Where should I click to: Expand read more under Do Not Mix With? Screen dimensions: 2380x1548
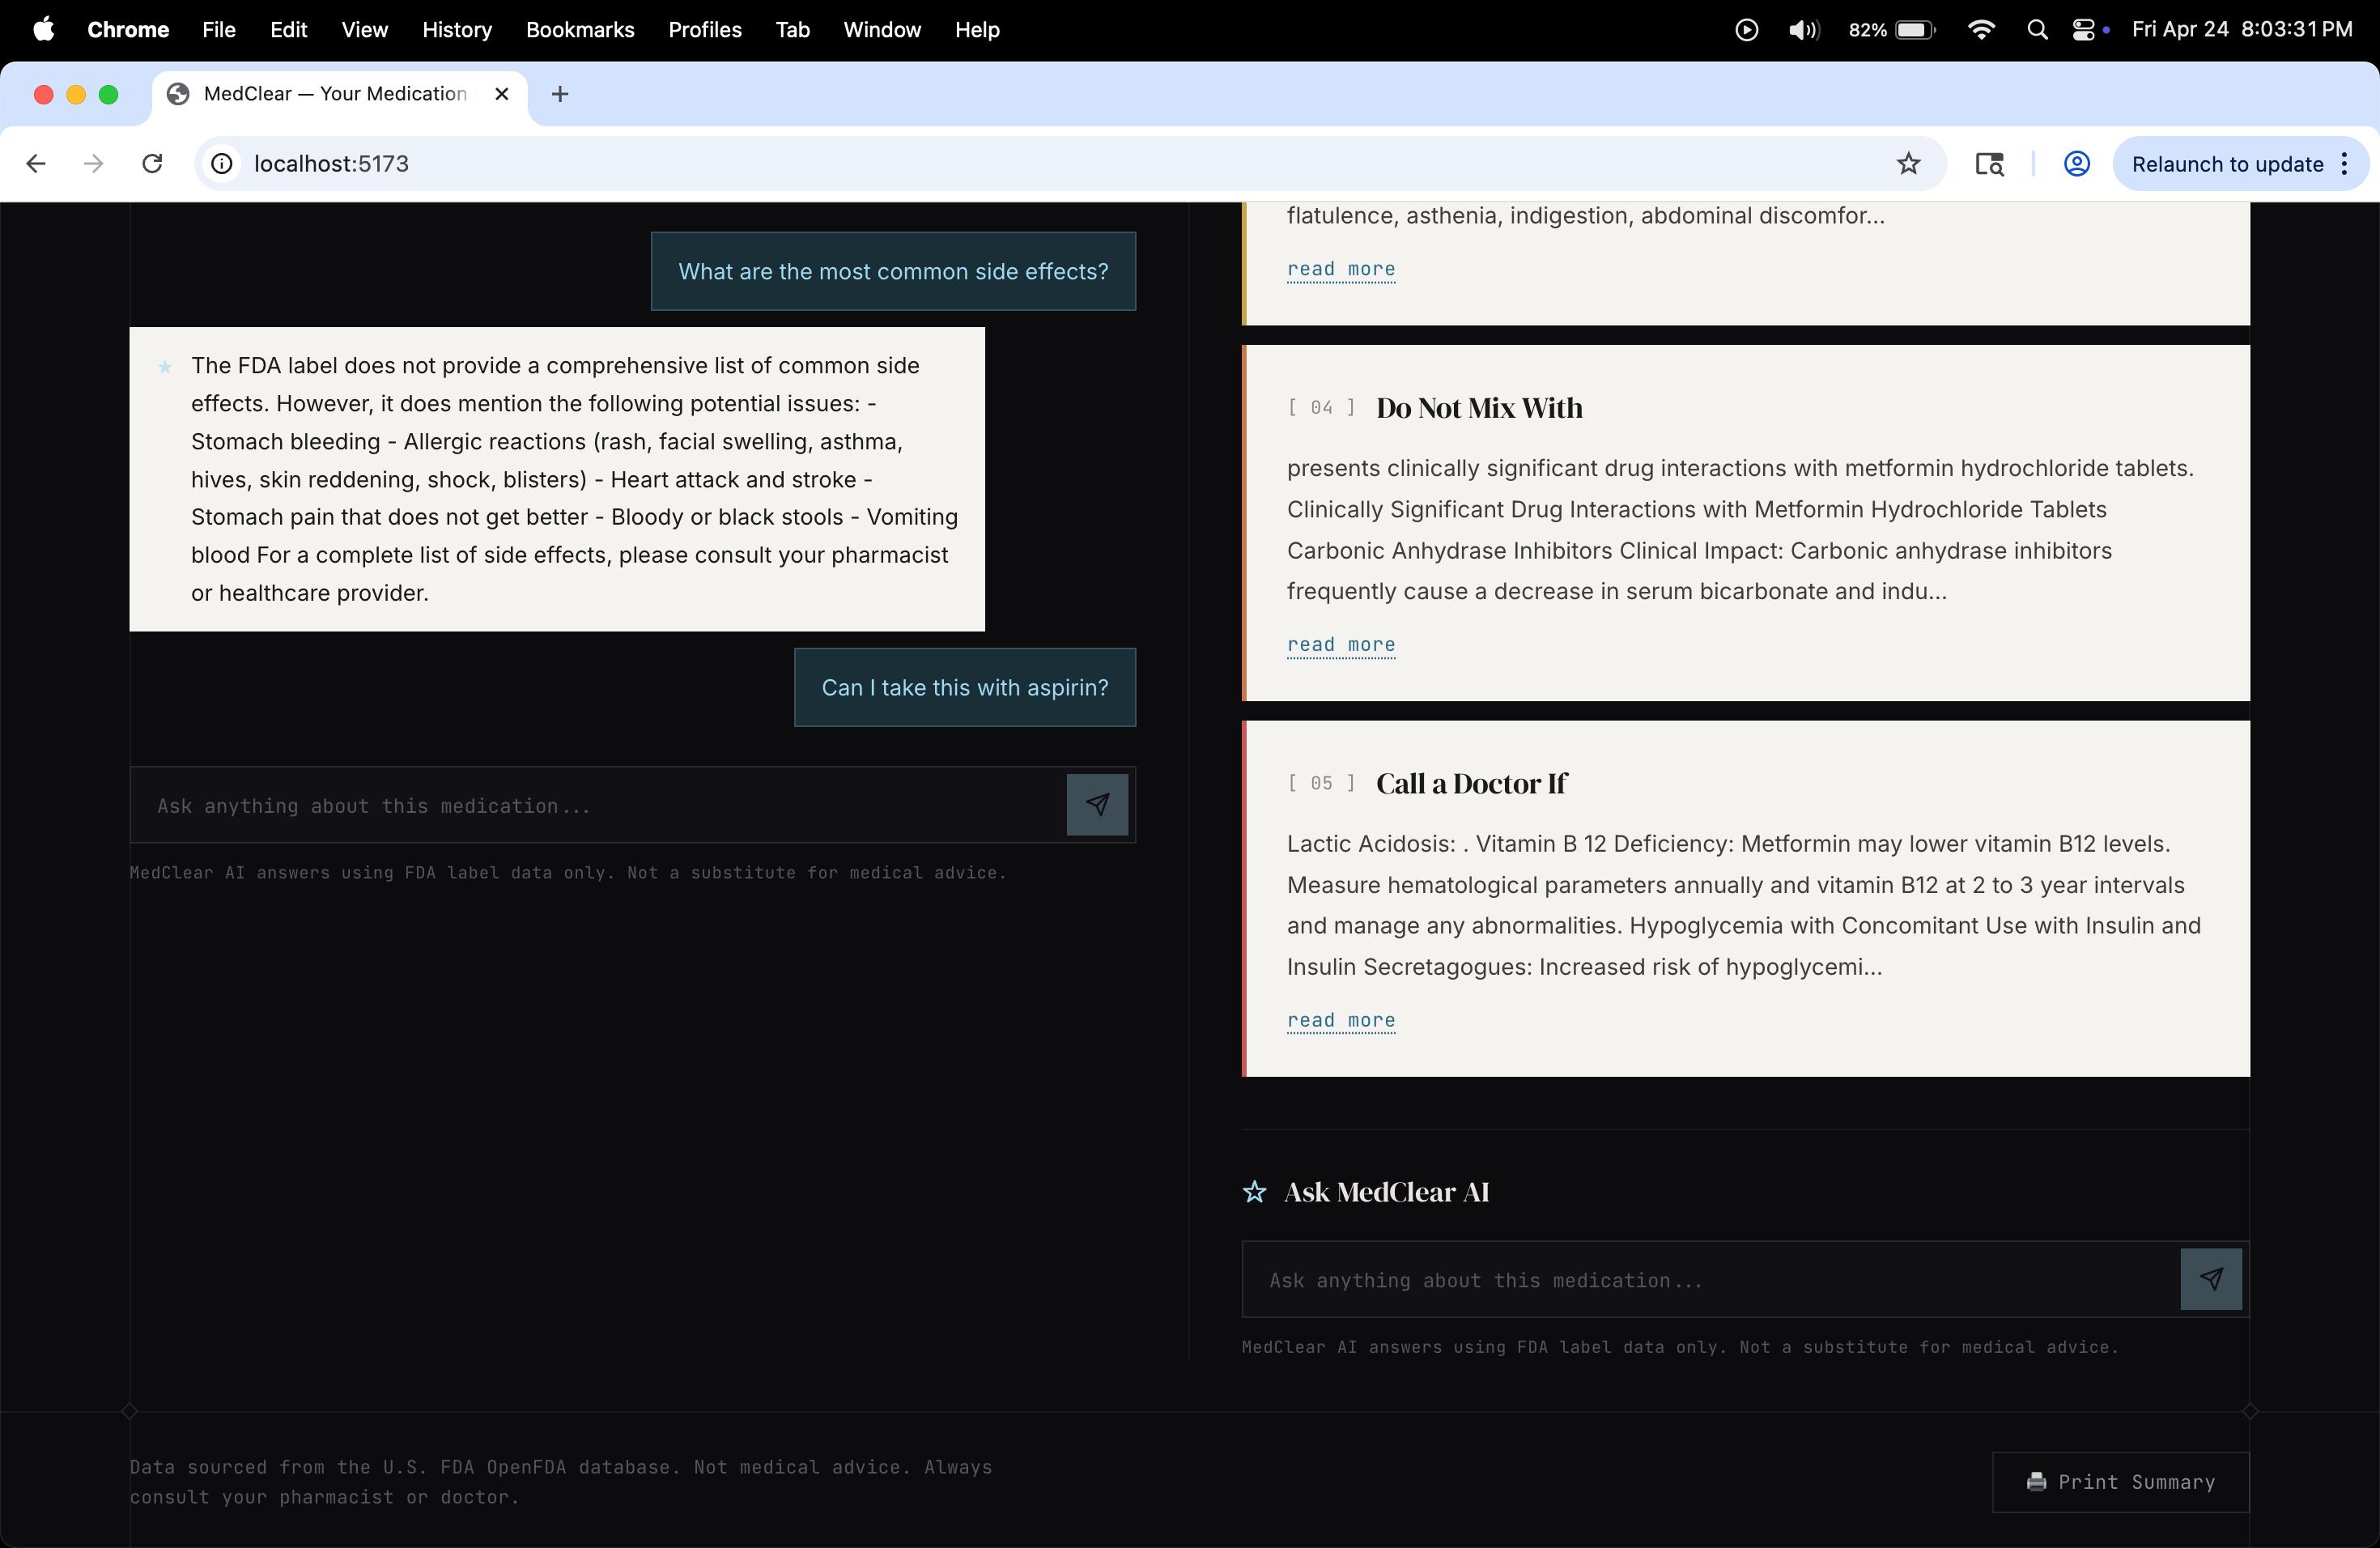click(x=1340, y=645)
